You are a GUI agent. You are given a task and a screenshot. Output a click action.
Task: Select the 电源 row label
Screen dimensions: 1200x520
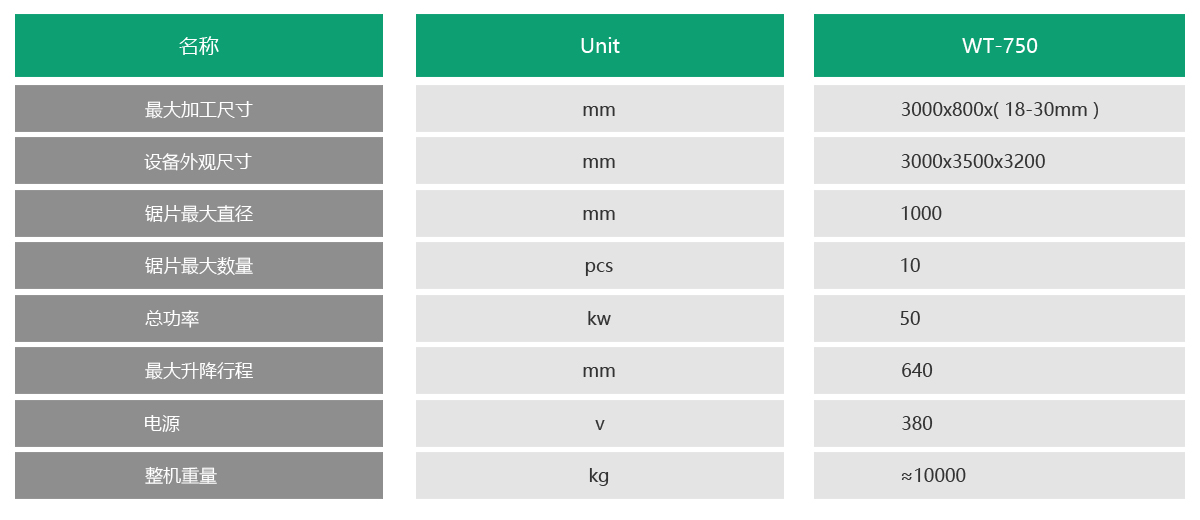pos(162,424)
